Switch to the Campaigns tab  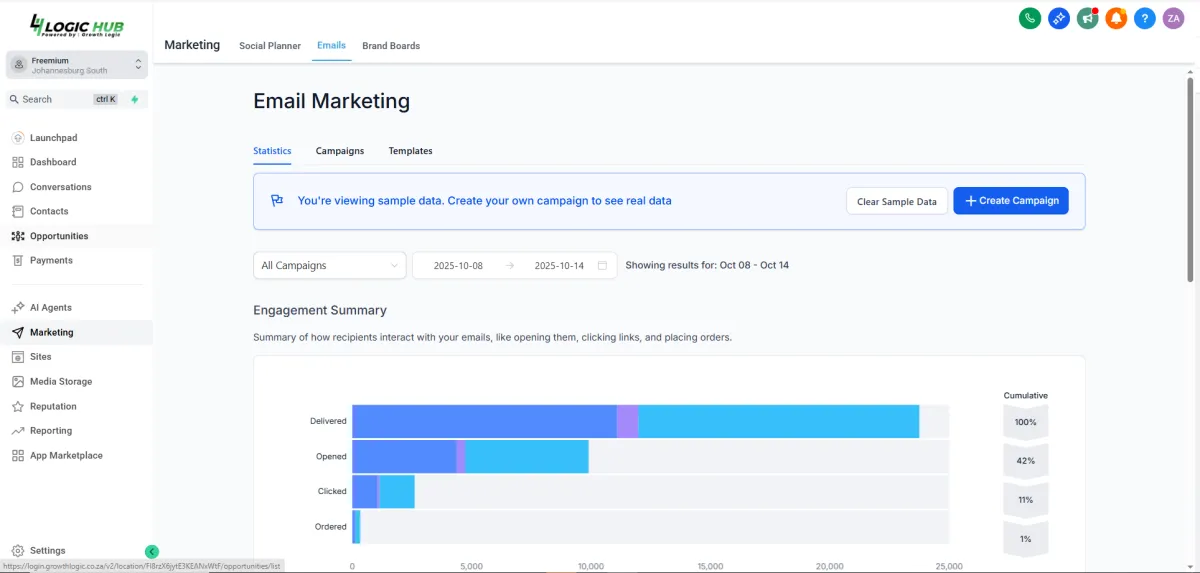click(340, 151)
